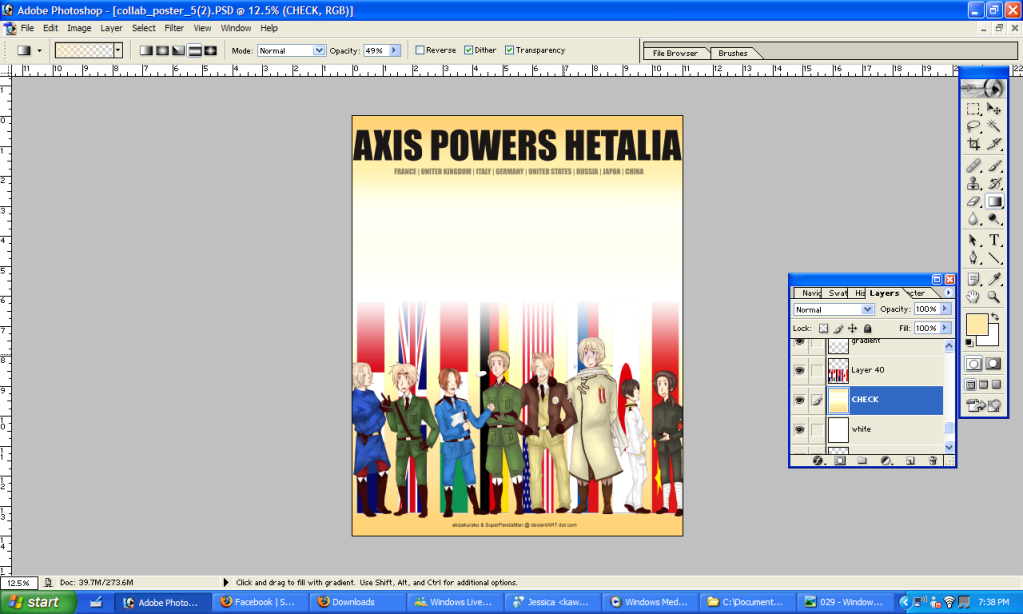1023x614 pixels.
Task: Select the Eyedropper tool
Action: 994,279
